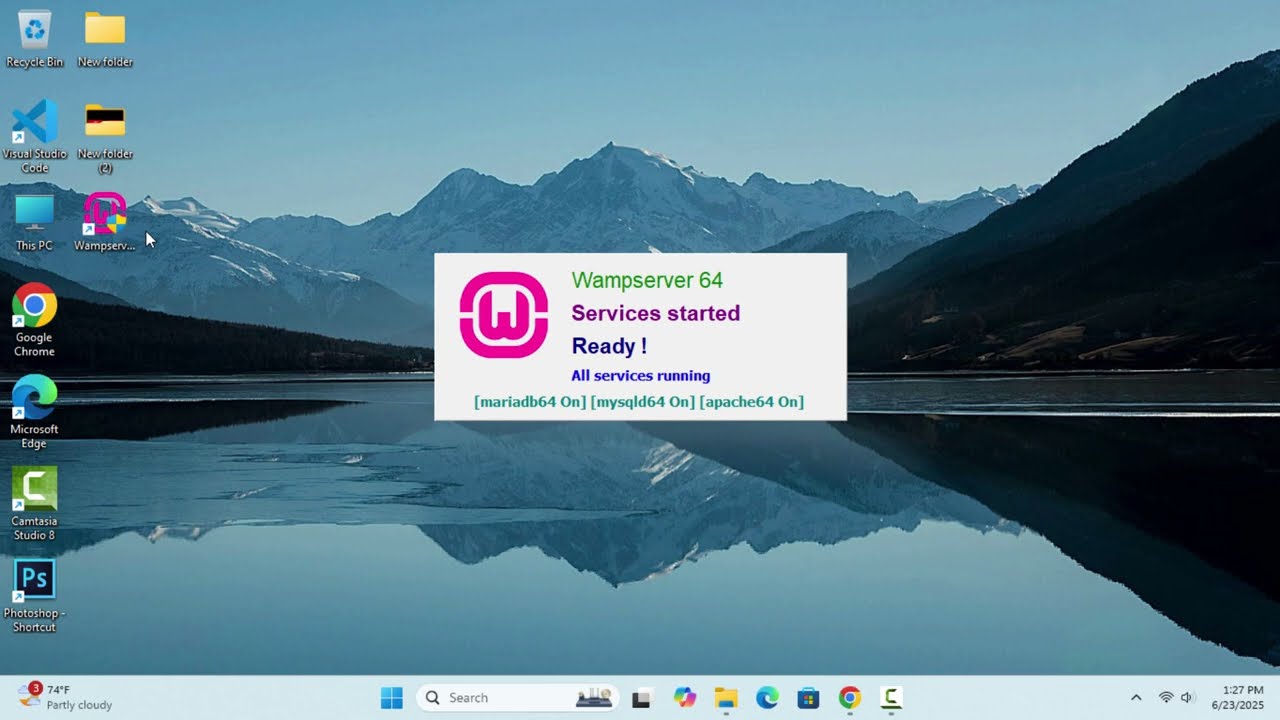Select the Google Chrome desktop shortcut

pos(34,320)
